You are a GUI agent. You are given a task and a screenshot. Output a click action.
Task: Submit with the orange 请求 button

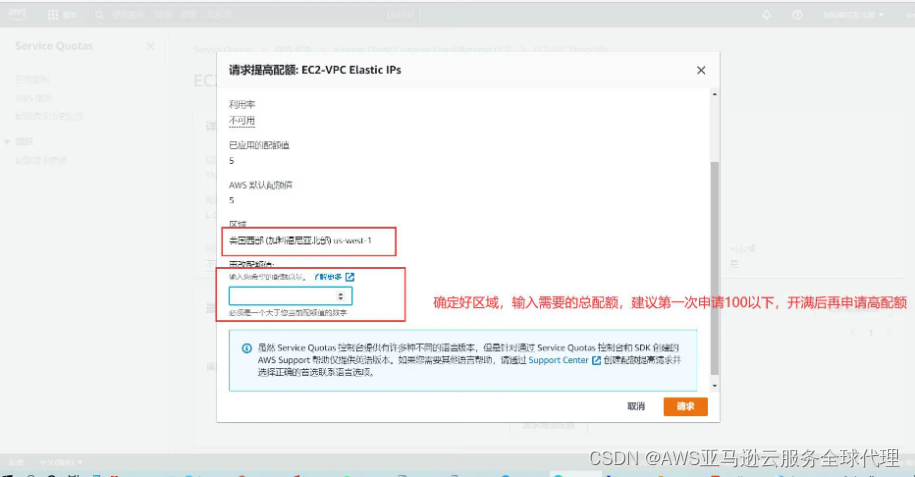point(685,406)
